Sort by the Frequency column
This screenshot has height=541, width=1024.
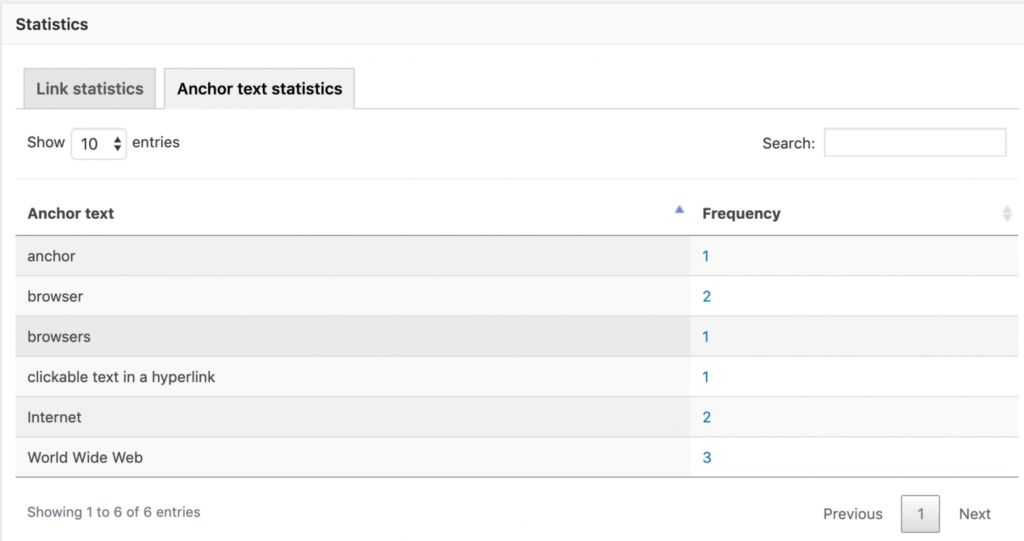point(854,214)
